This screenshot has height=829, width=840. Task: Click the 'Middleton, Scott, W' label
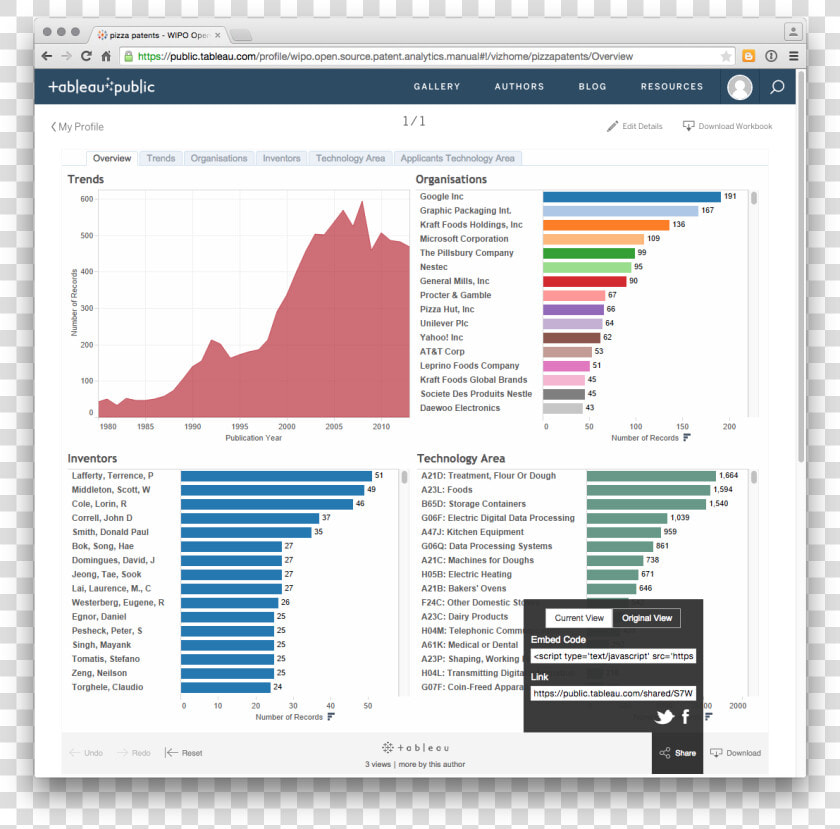click(111, 490)
